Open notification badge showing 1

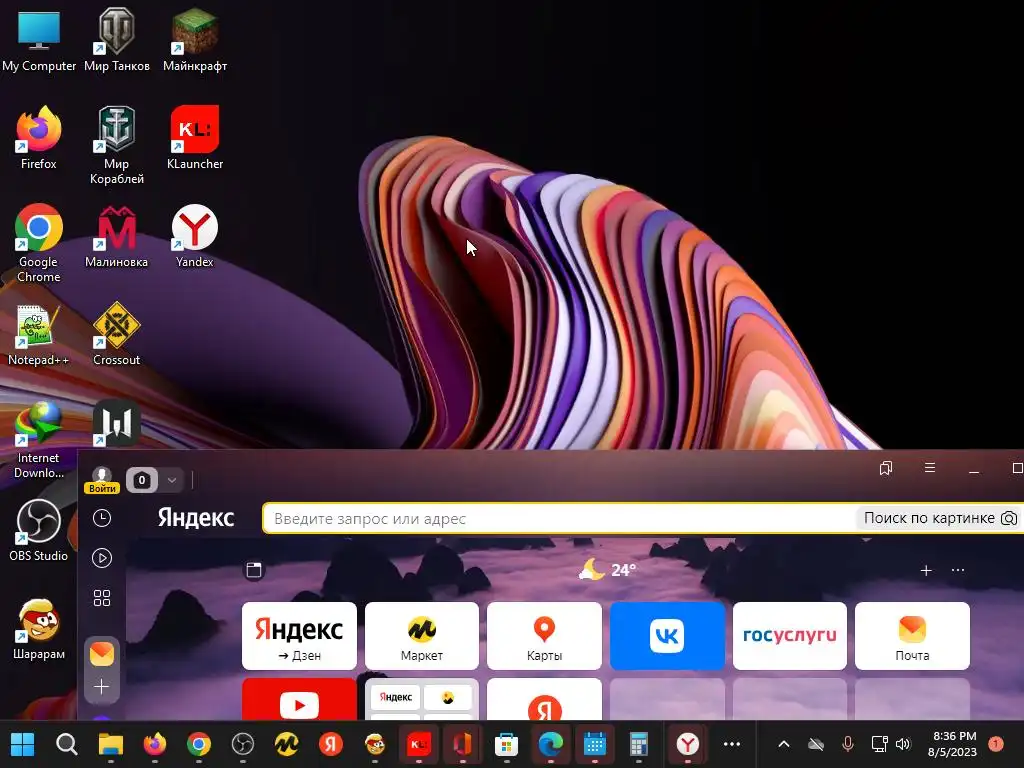[996, 744]
